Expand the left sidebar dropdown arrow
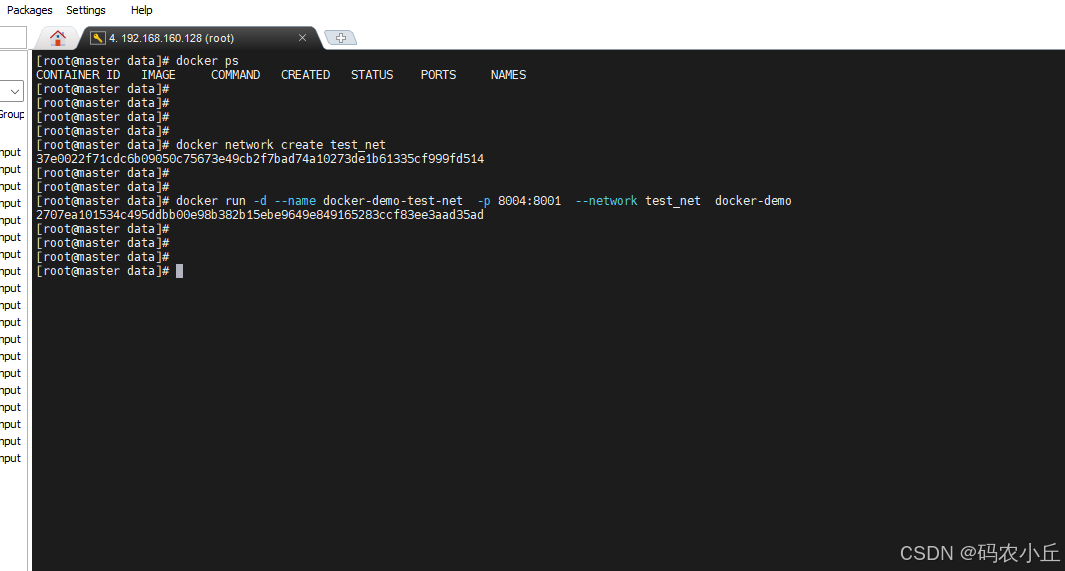The image size is (1065, 571). (x=14, y=91)
